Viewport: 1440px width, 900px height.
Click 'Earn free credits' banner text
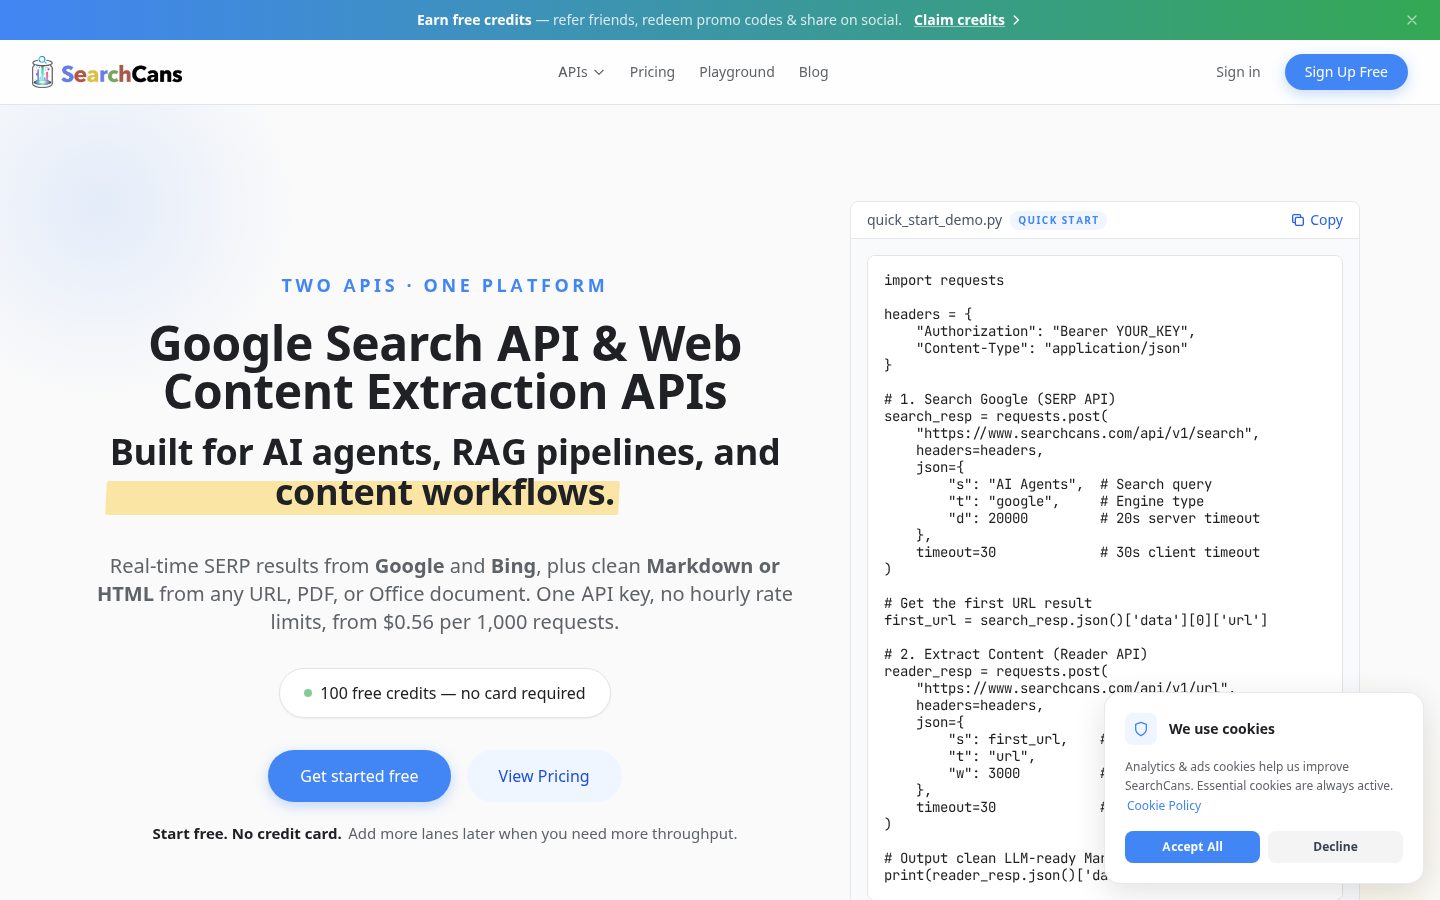pyautogui.click(x=474, y=20)
